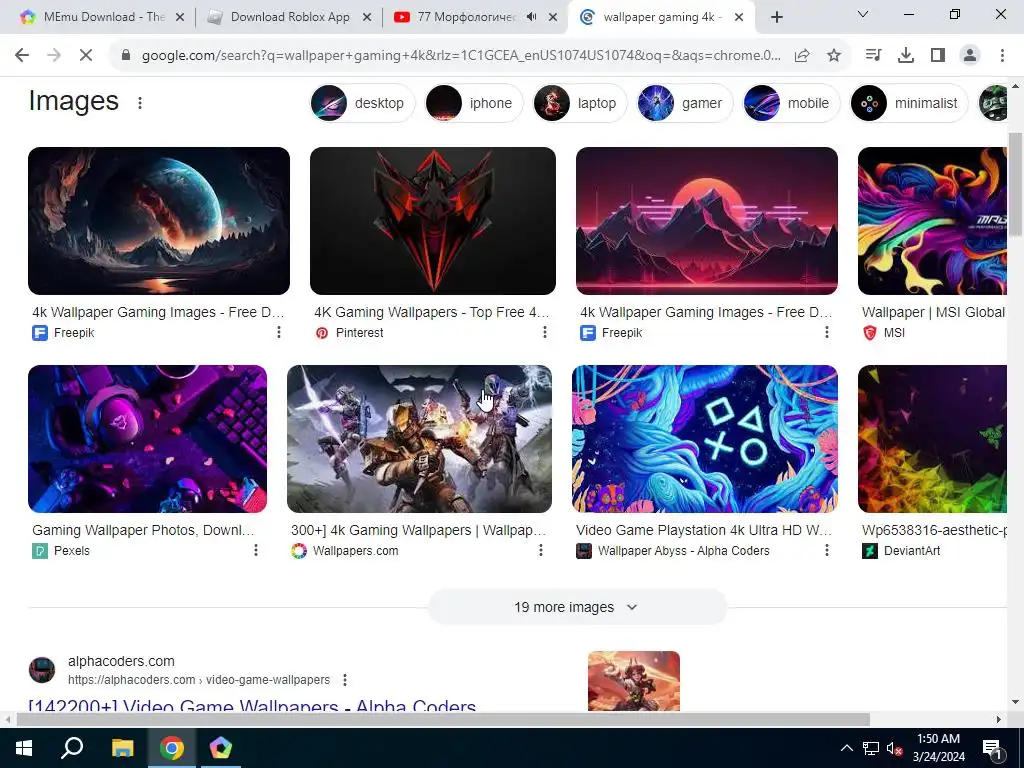Filter images by iphone chip
Screen dimensions: 1024x768
click(x=473, y=103)
